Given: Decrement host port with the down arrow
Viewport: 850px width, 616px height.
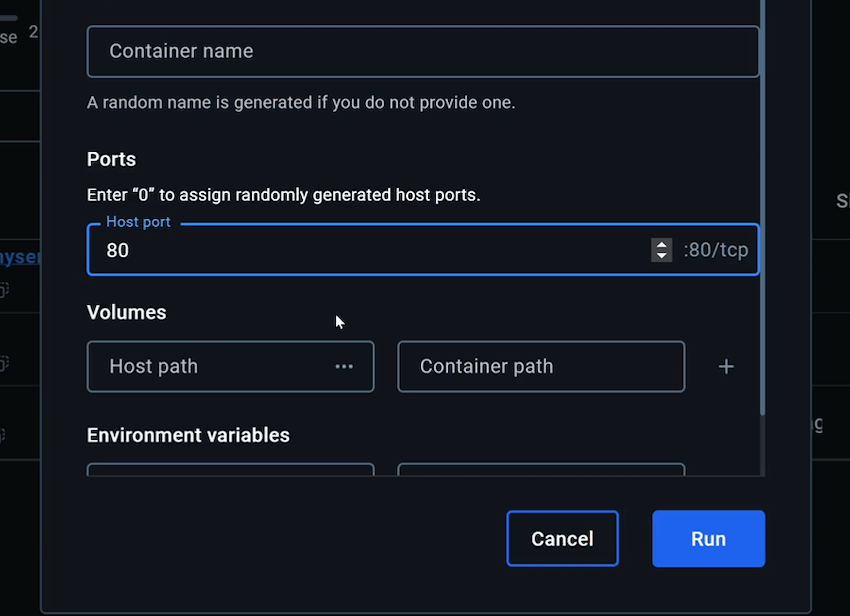Looking at the screenshot, I should (x=661, y=256).
